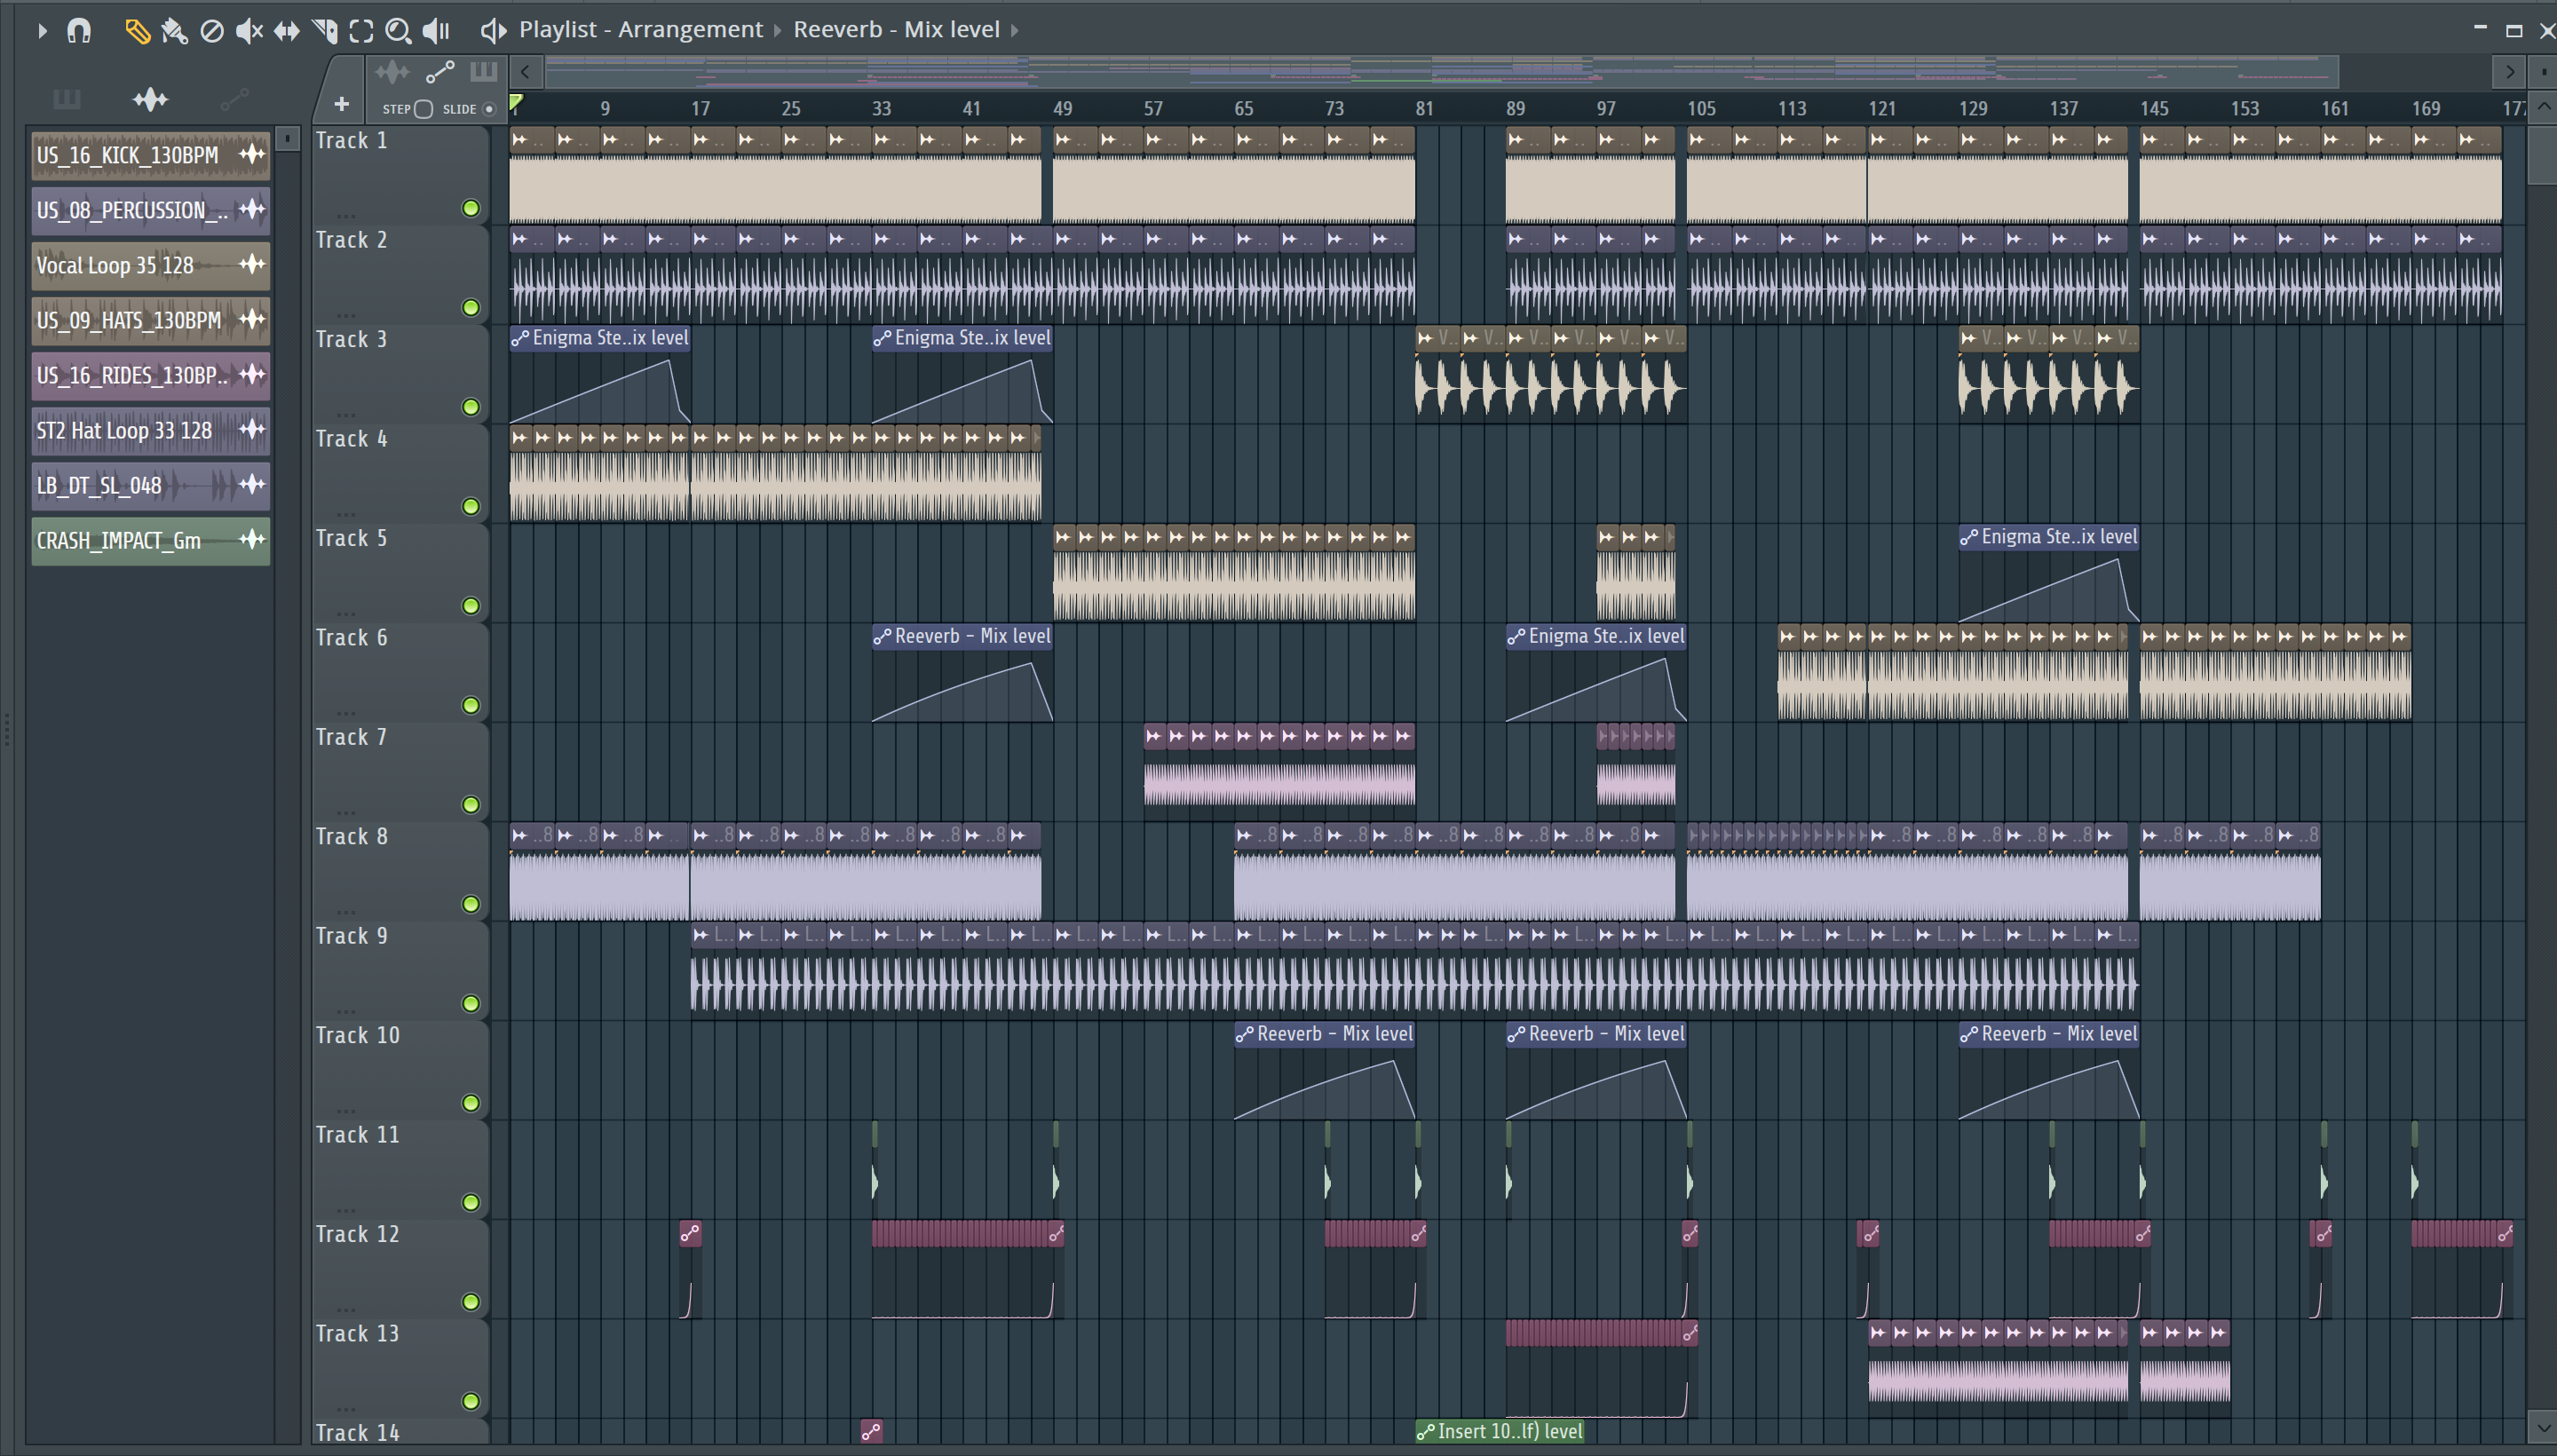Select the Track 10 header label
Viewport: 2557px width, 1456px height.
coord(357,1036)
